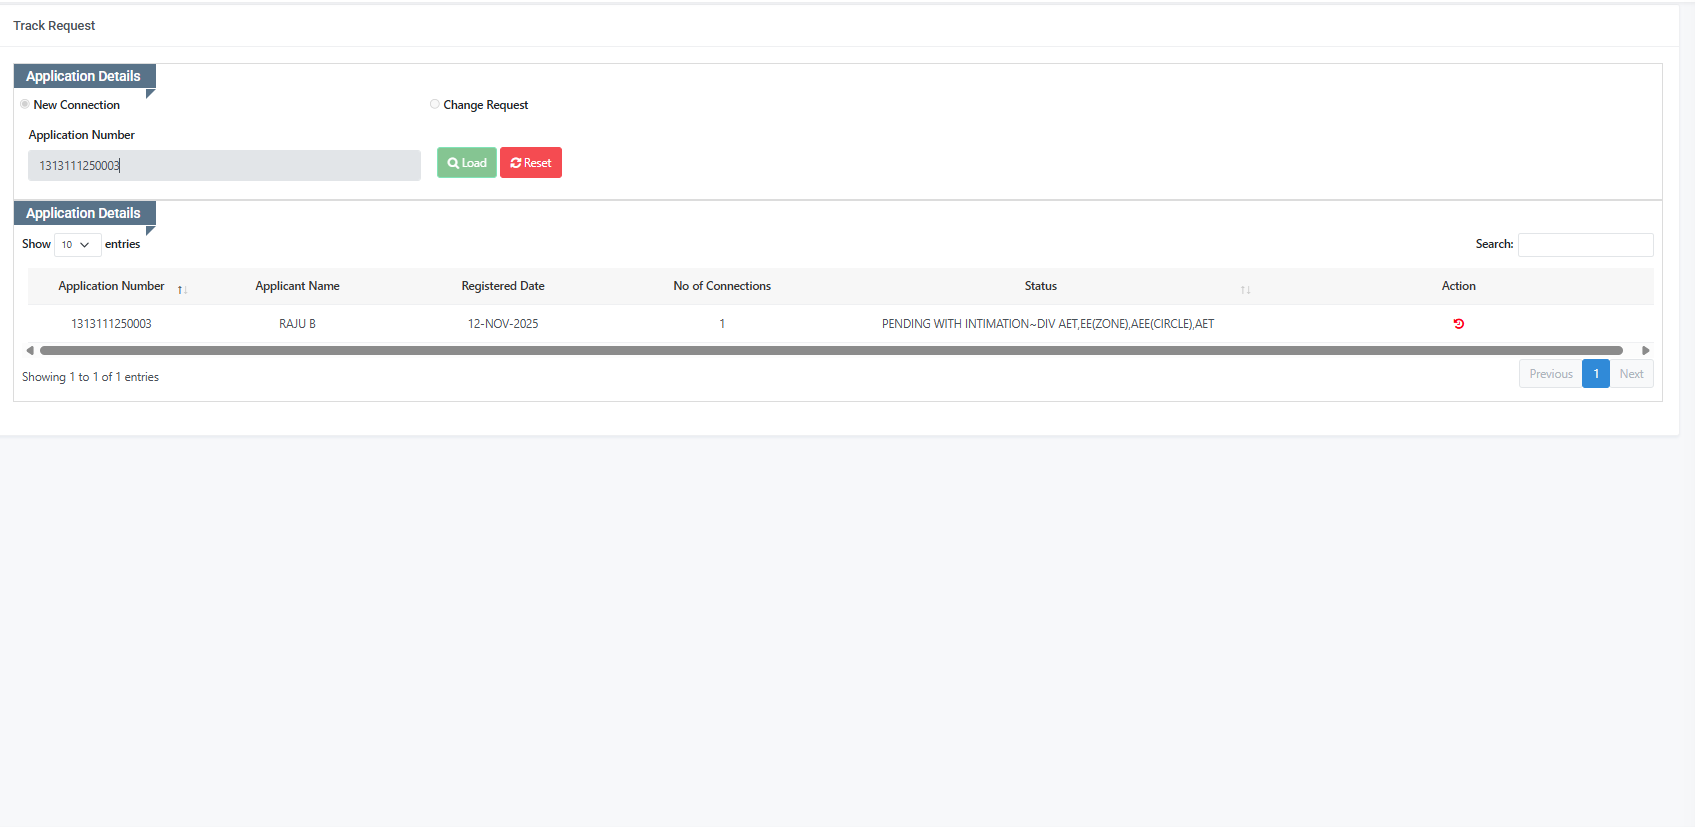This screenshot has height=827, width=1695.
Task: Focus the Application Number input field
Action: [x=224, y=166]
